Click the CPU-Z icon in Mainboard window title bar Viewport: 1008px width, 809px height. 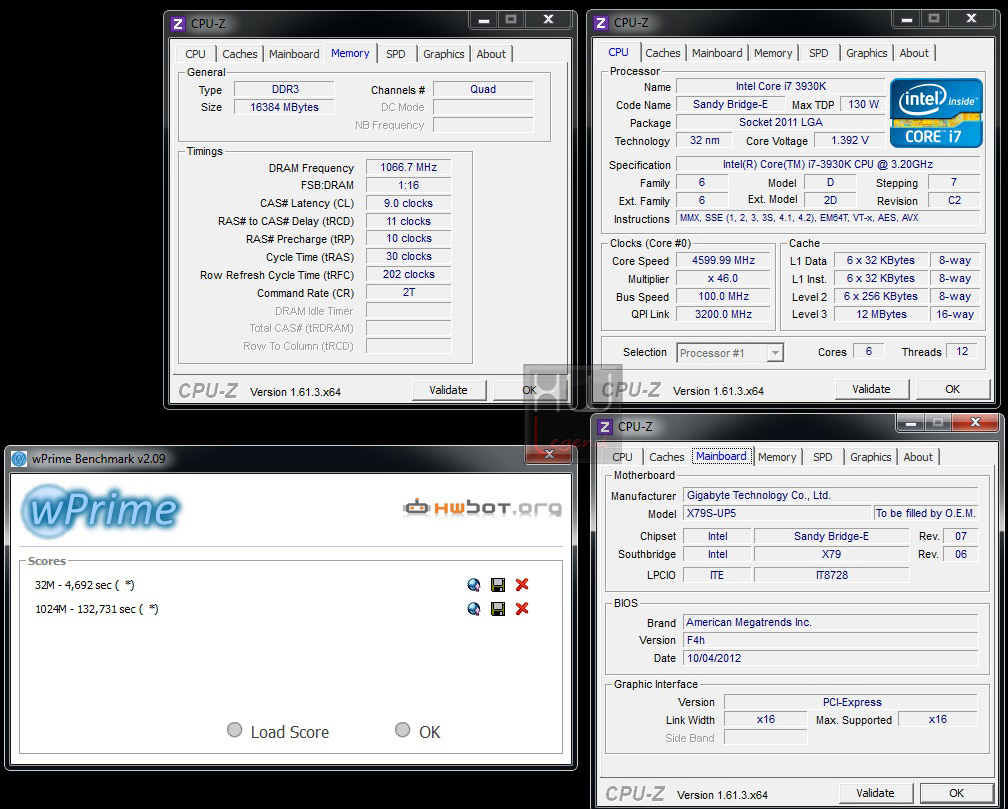(x=604, y=426)
